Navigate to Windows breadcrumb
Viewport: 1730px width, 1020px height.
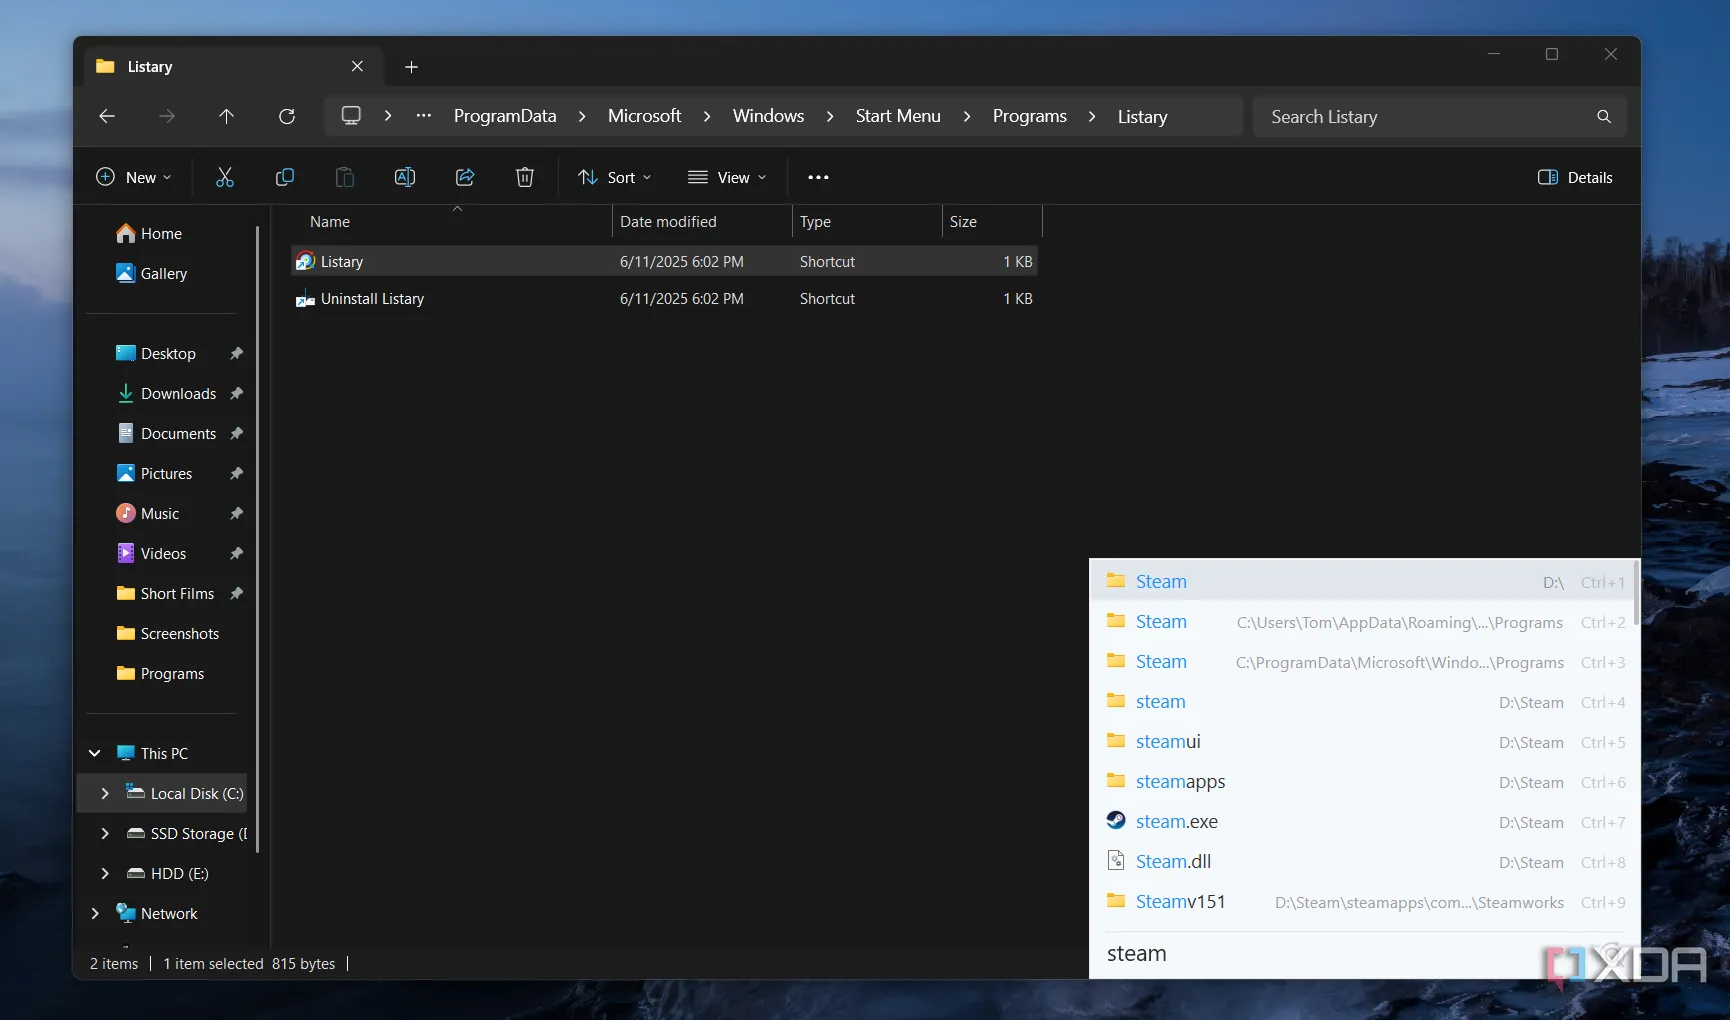(x=768, y=116)
